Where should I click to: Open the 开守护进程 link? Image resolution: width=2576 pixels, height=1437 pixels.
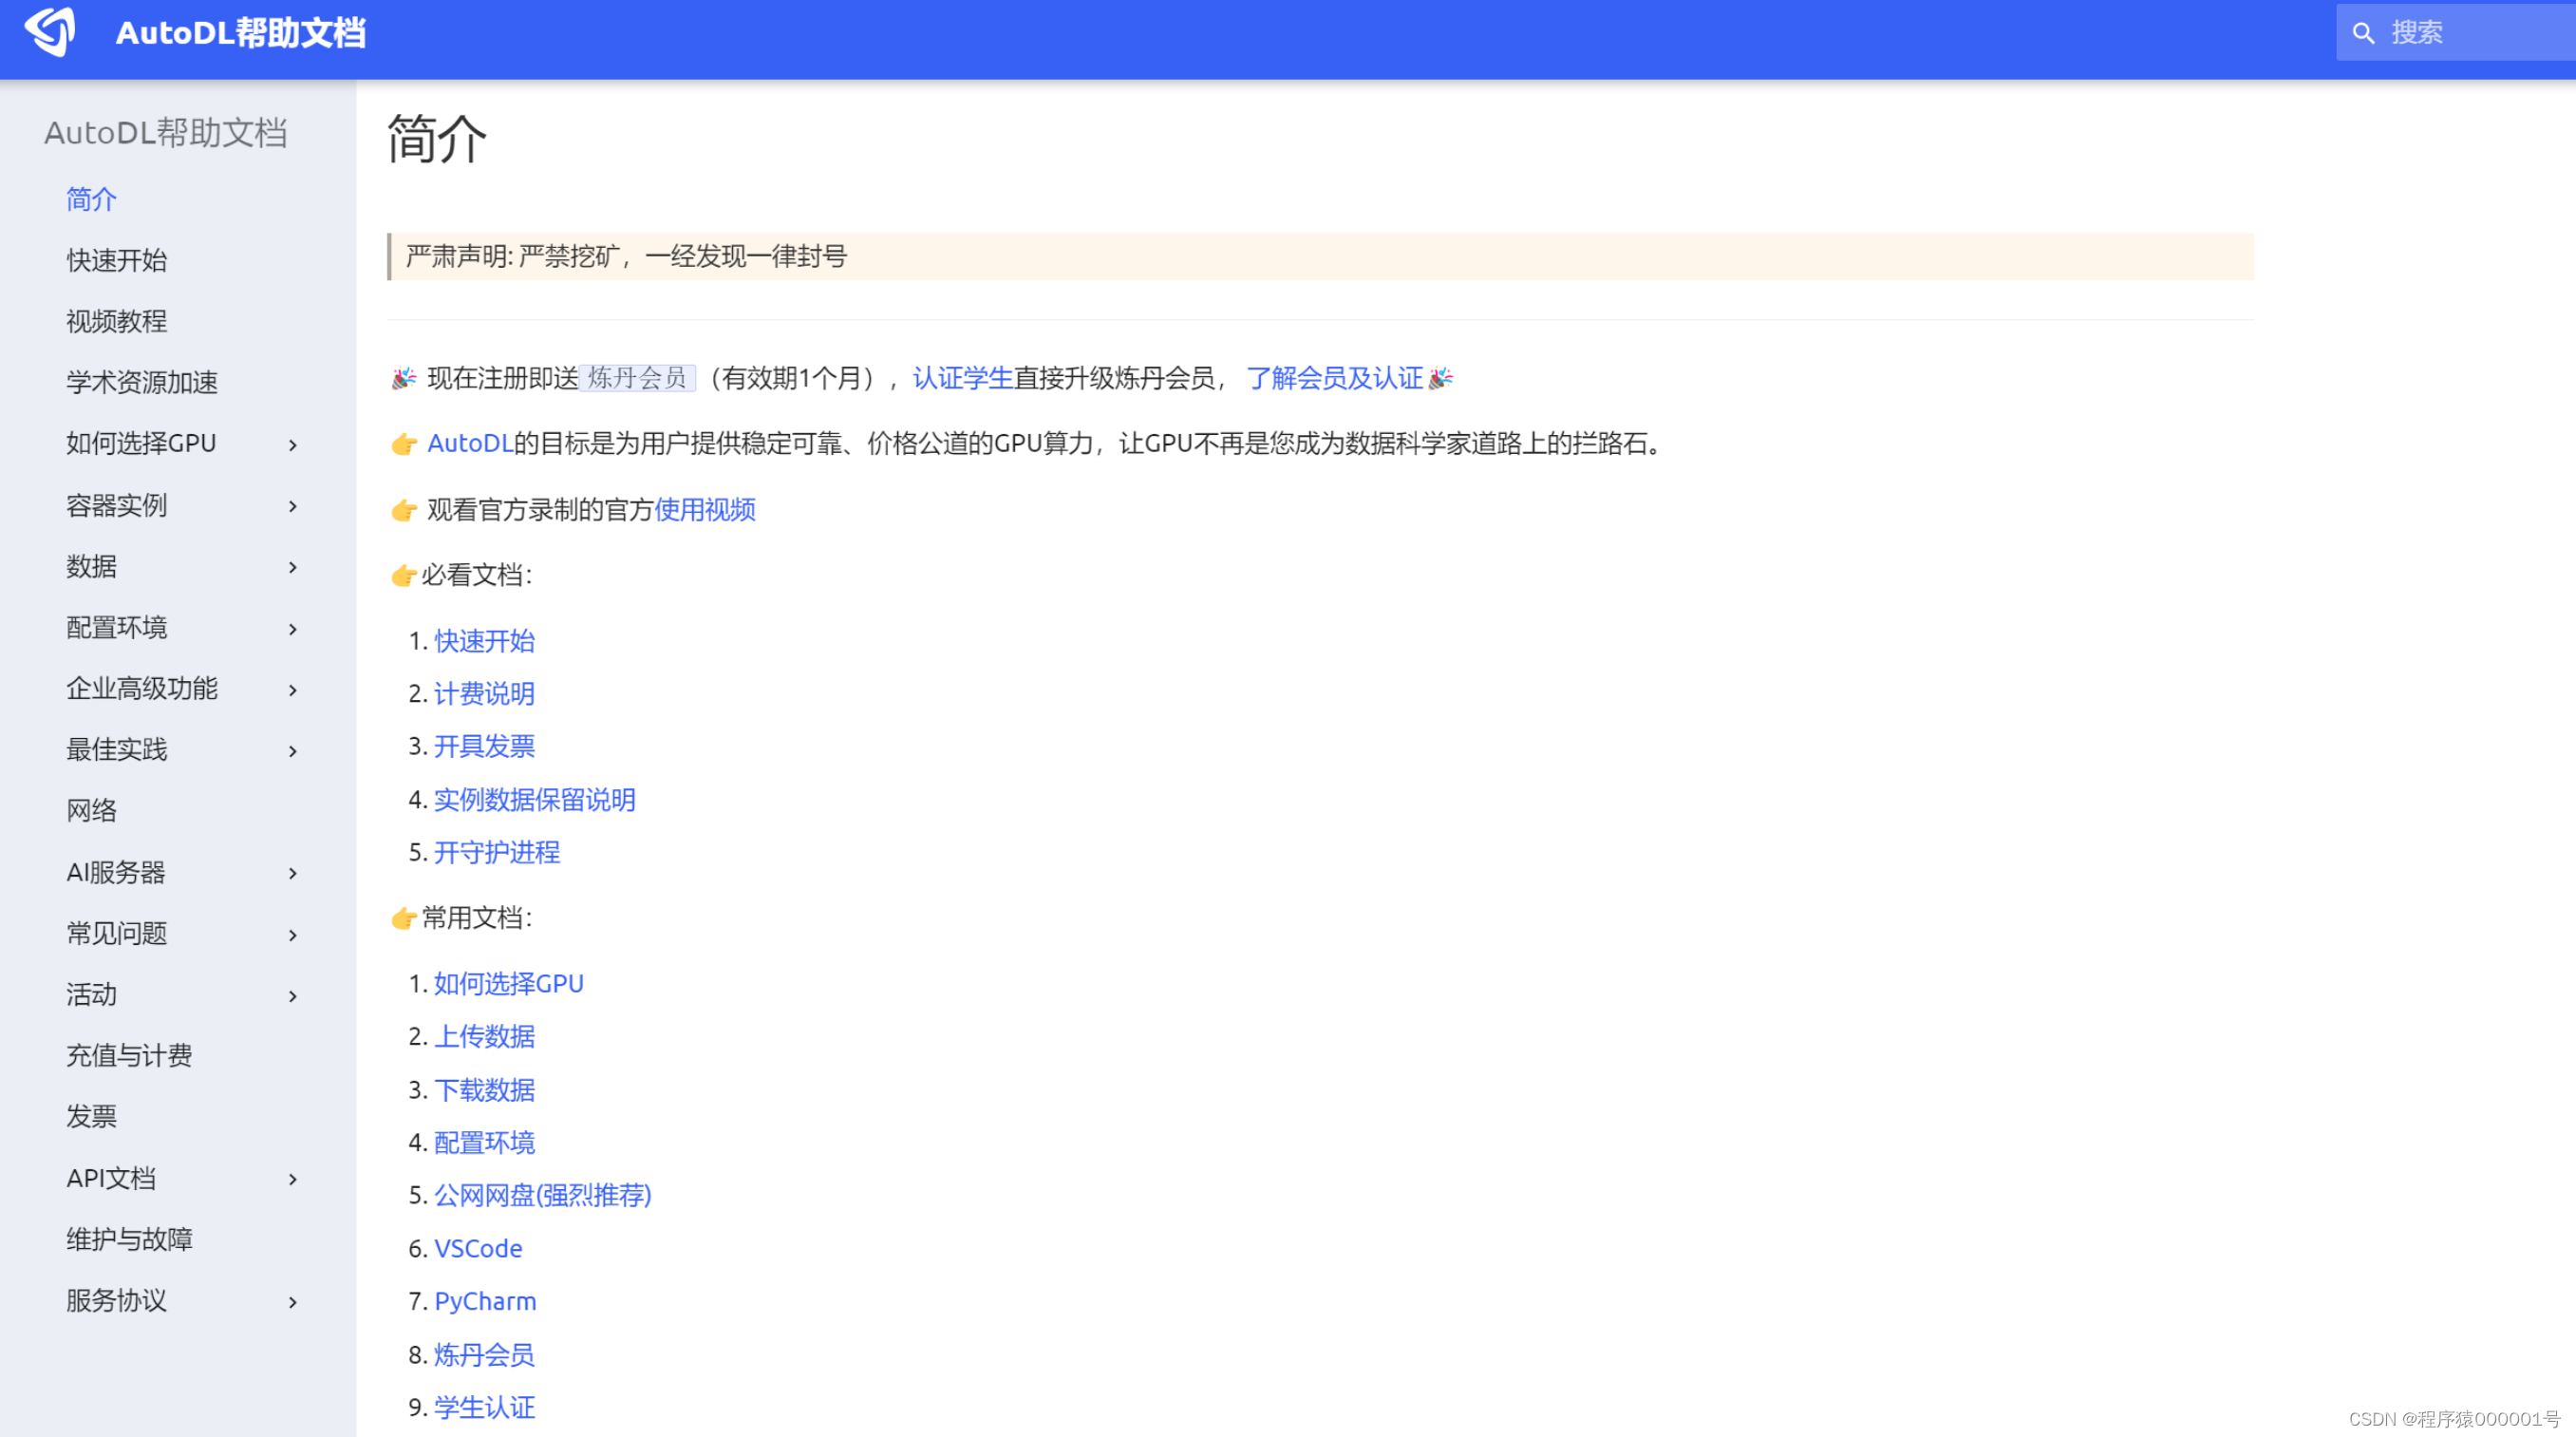coord(497,852)
